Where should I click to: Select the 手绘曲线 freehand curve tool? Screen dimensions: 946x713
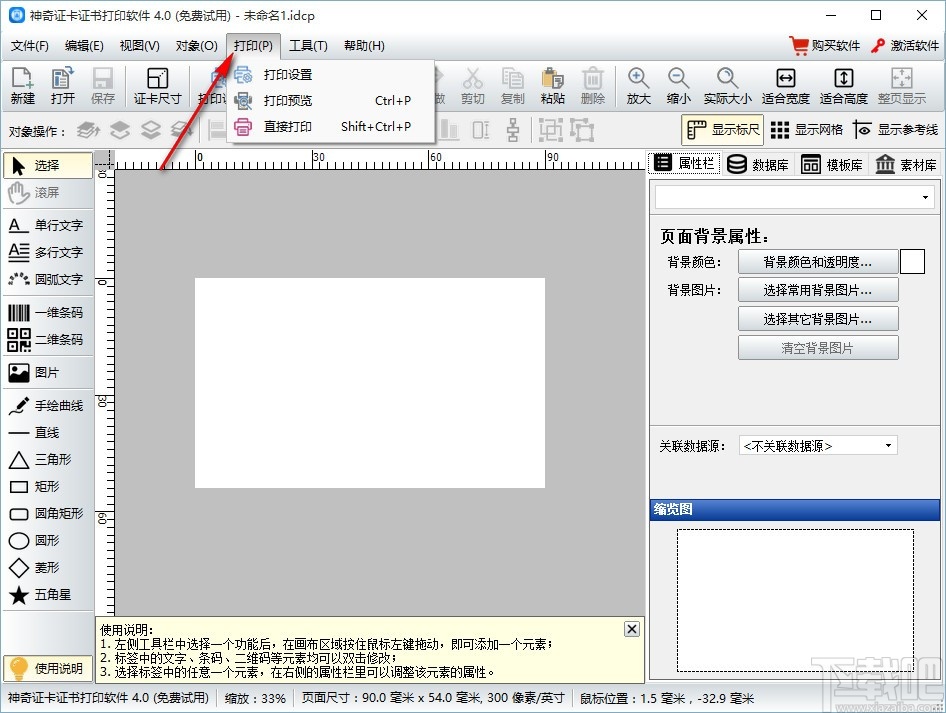48,405
